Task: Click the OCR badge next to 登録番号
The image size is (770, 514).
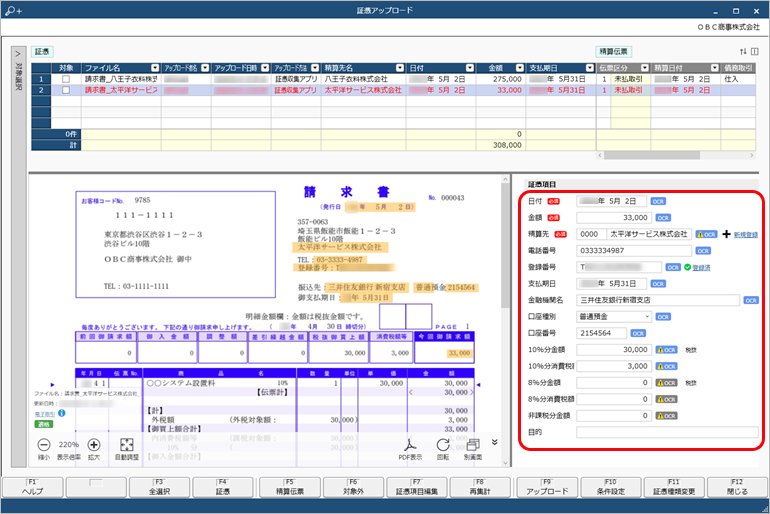Action: click(x=673, y=268)
